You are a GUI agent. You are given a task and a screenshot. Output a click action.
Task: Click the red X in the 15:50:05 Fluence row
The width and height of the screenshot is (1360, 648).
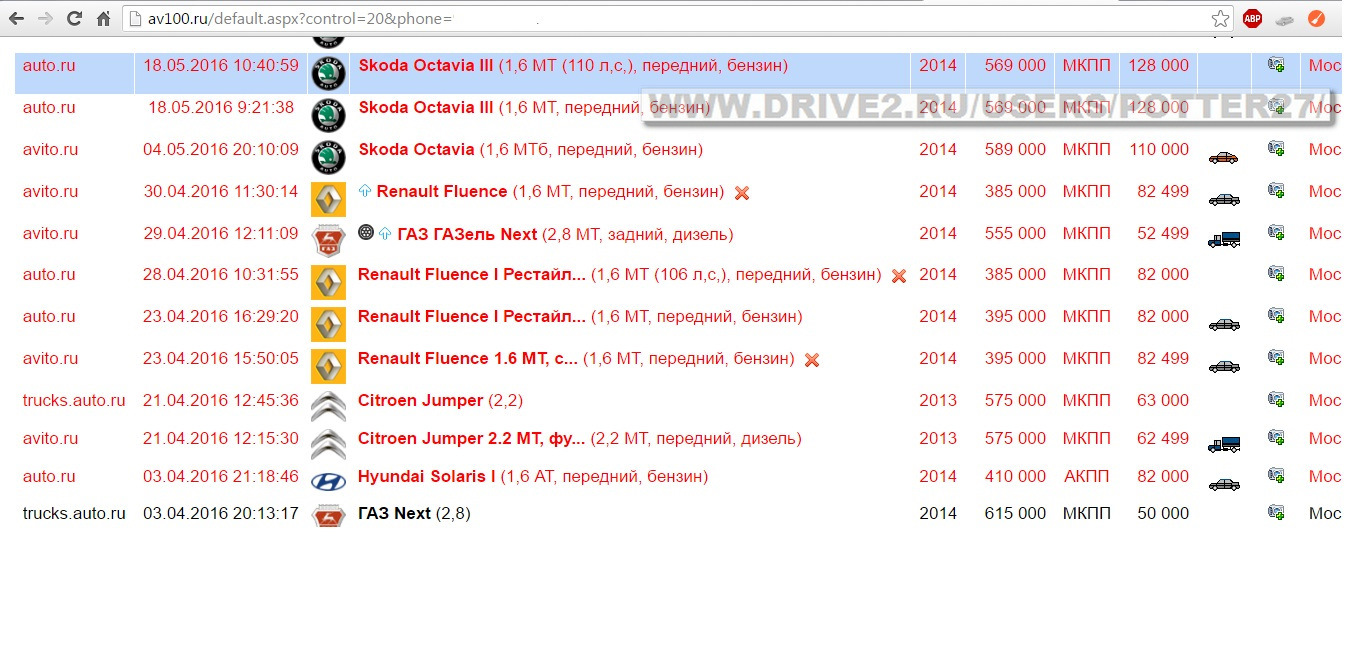click(812, 360)
